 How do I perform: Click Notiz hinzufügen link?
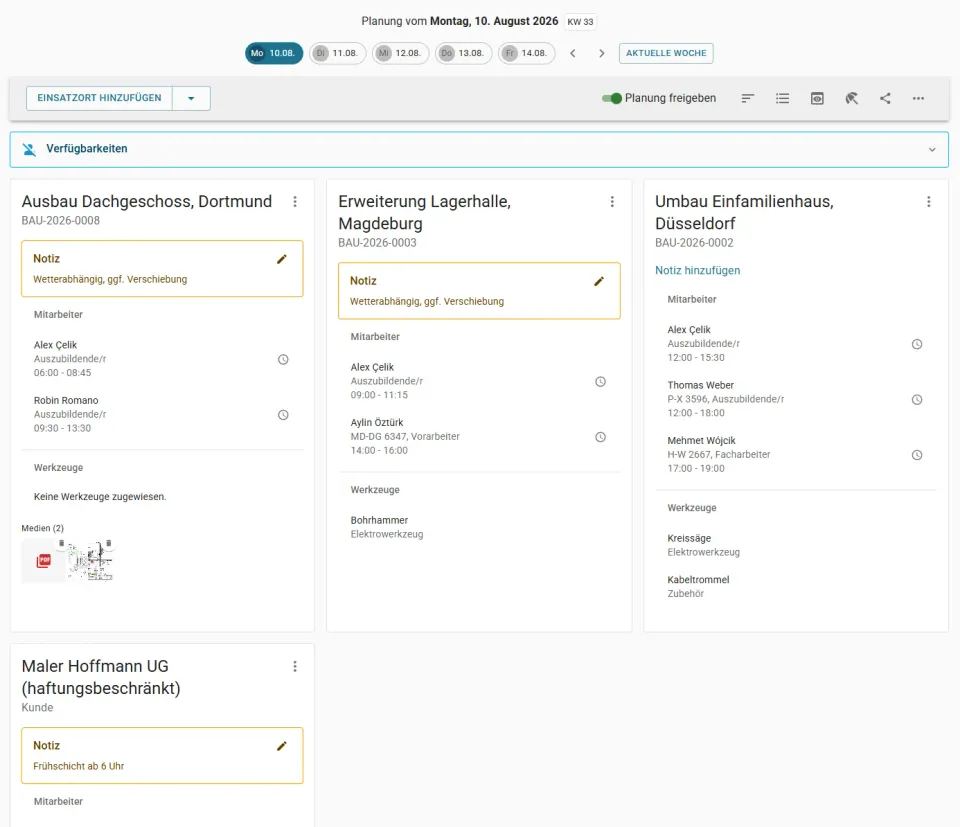(x=697, y=271)
